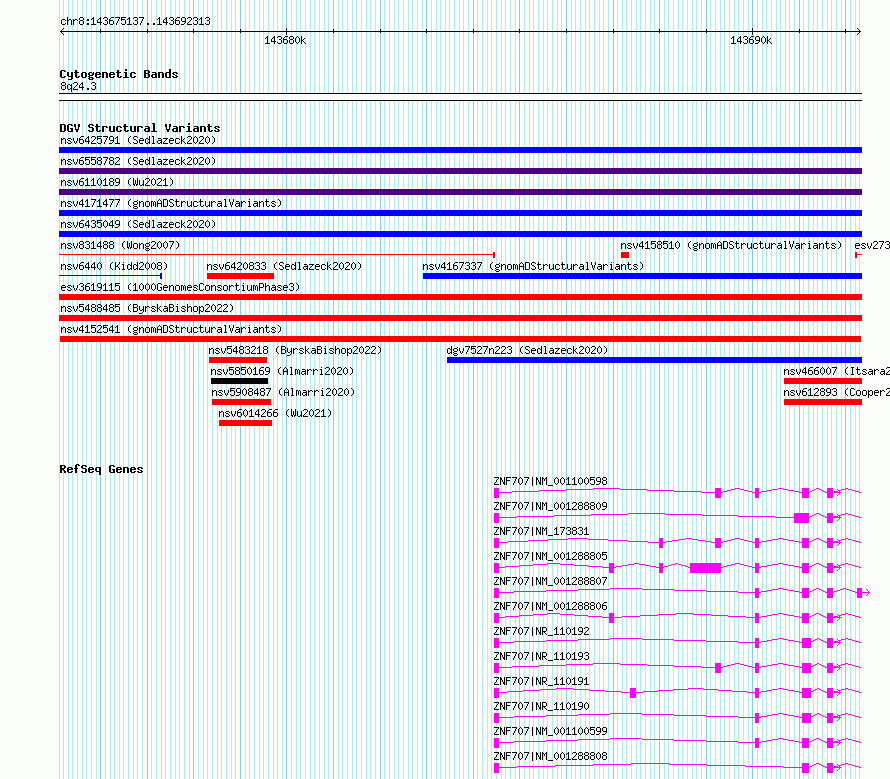Open the ZNF707|NR_110191 transcript label
The height and width of the screenshot is (779, 890).
click(541, 681)
